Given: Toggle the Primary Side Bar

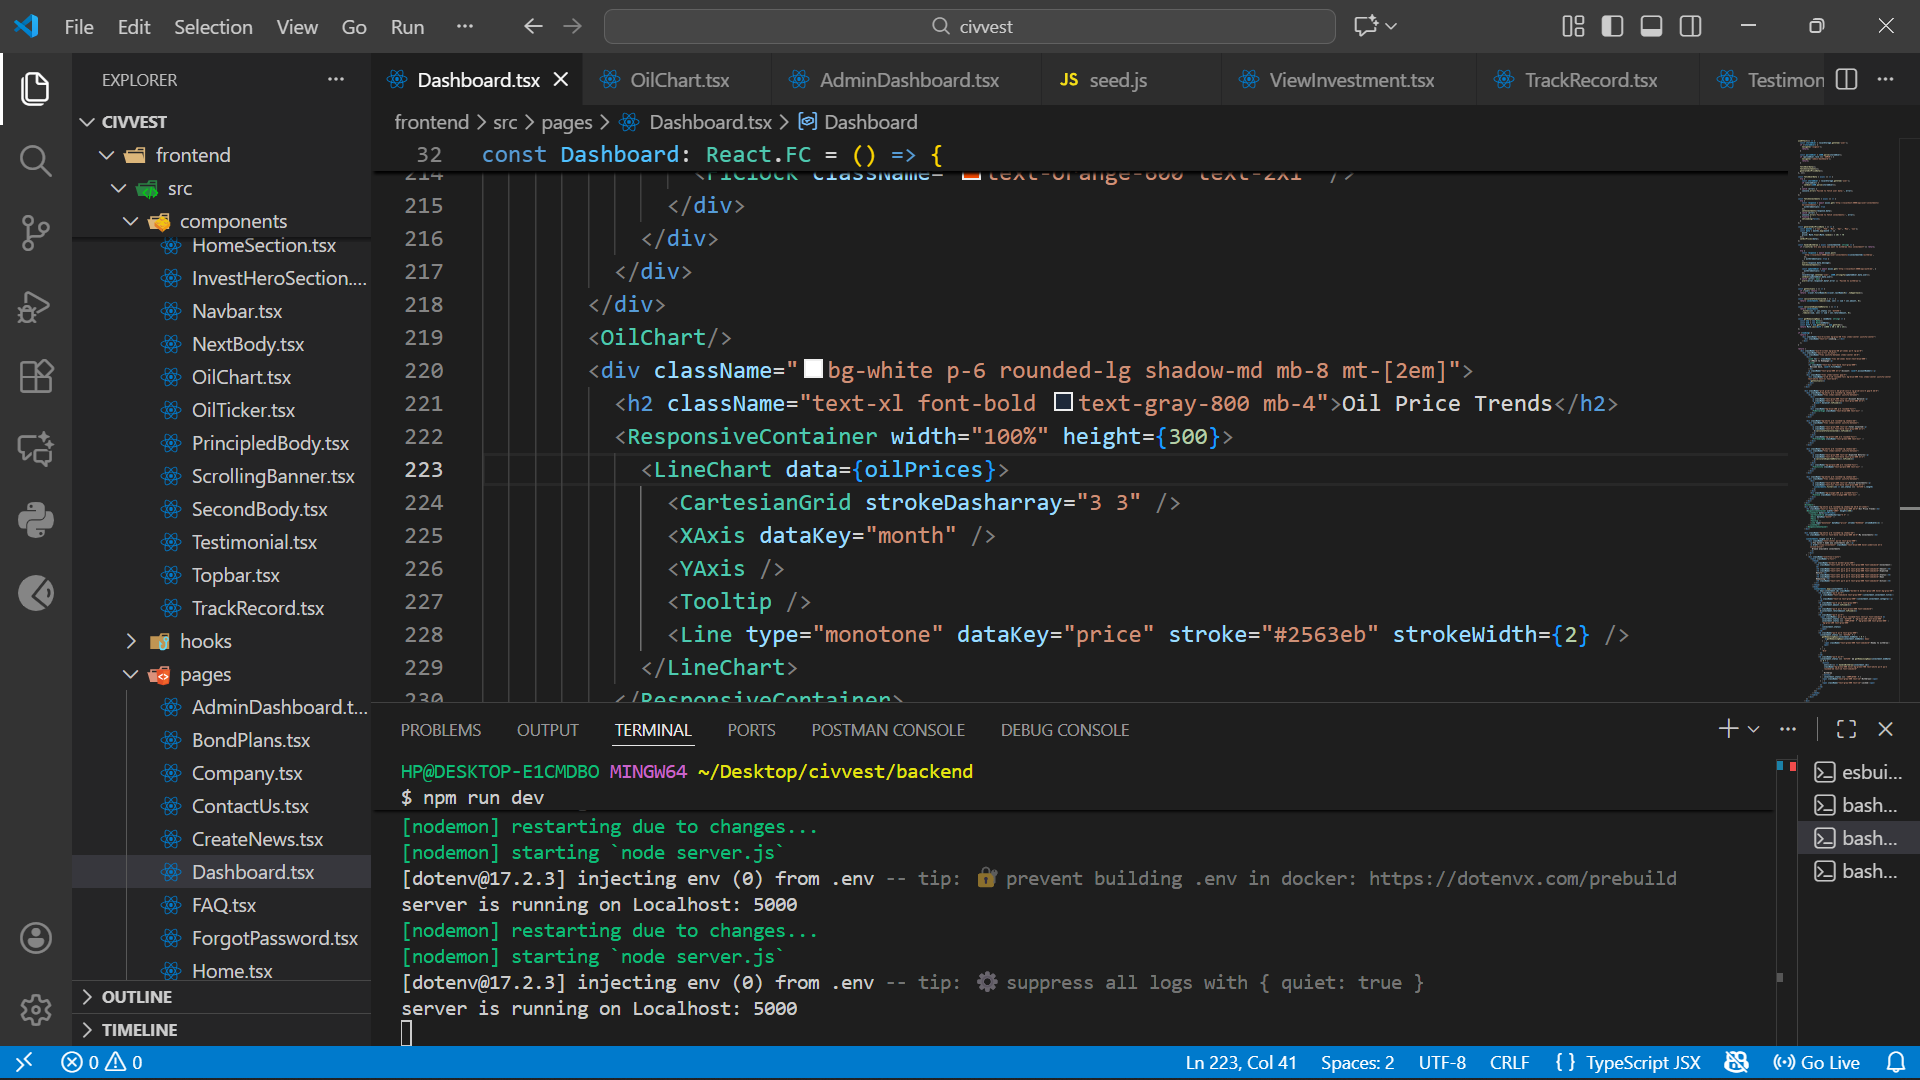Looking at the screenshot, I should 1612,26.
